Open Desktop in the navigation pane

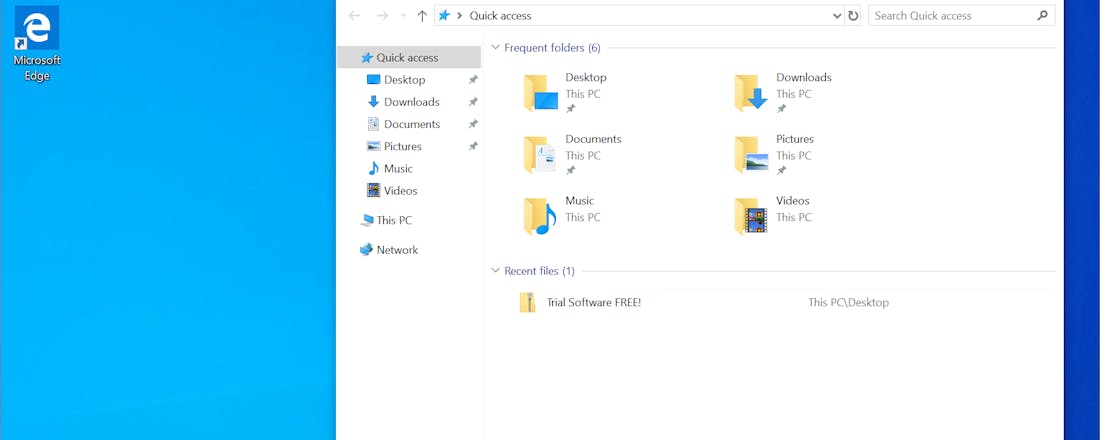tap(404, 80)
